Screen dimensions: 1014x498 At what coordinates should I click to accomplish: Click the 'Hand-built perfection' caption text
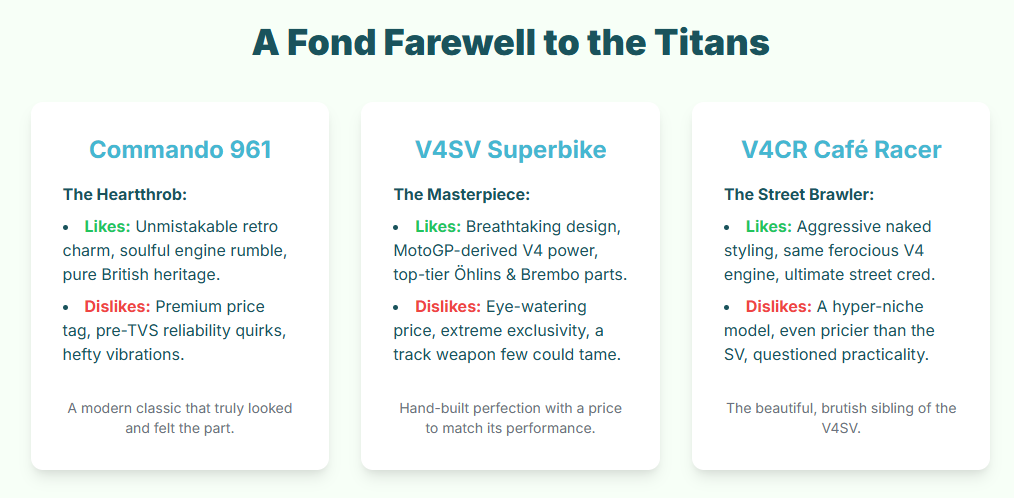click(510, 418)
